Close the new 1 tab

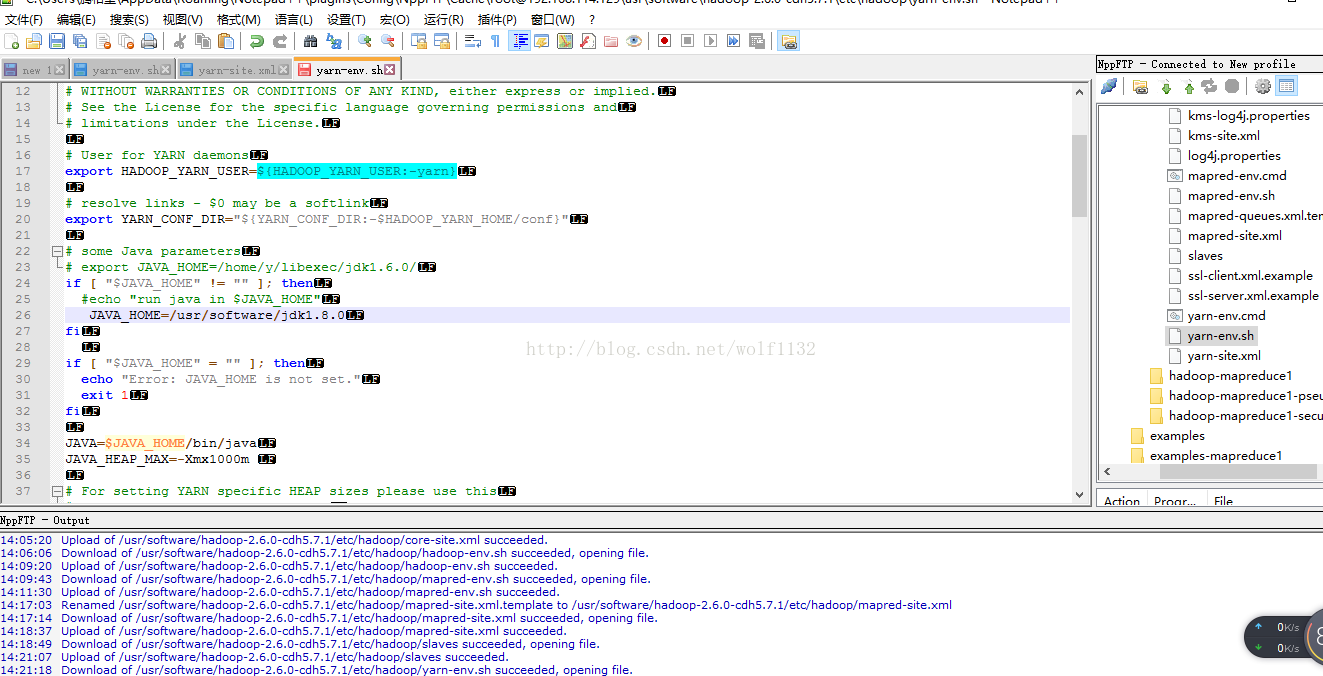(60, 70)
